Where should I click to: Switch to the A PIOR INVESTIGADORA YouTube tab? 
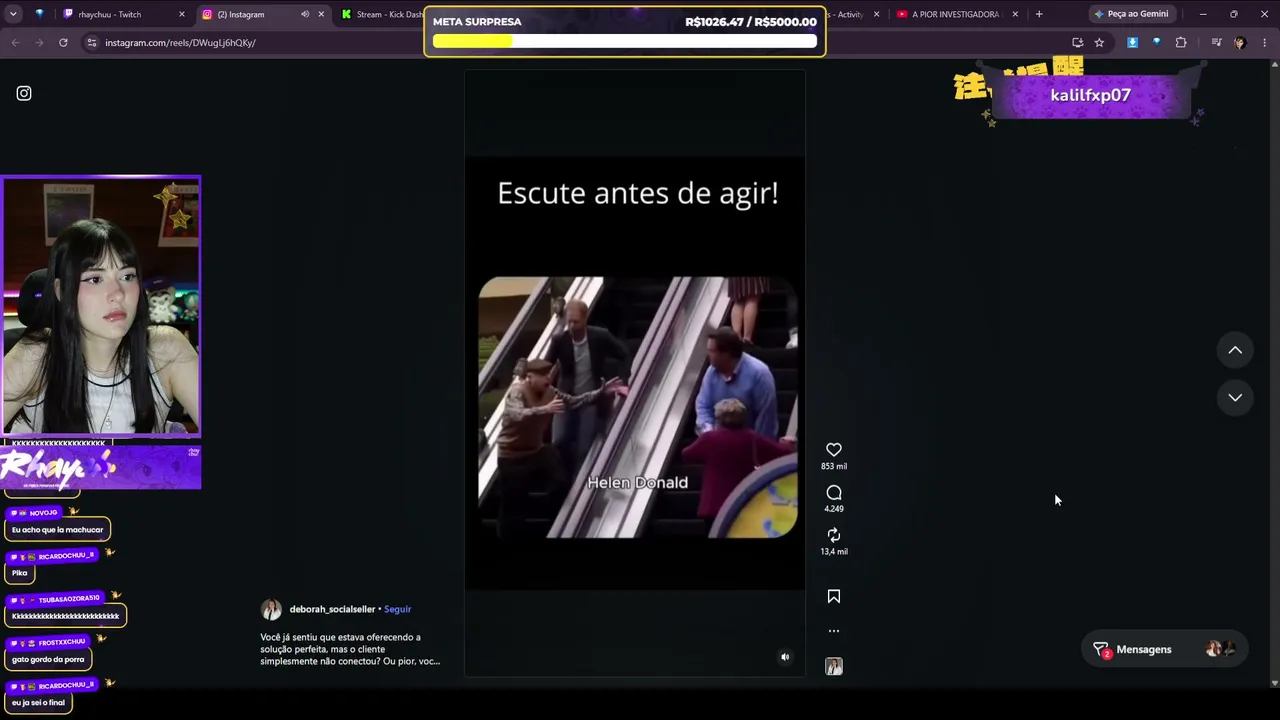pos(955,14)
